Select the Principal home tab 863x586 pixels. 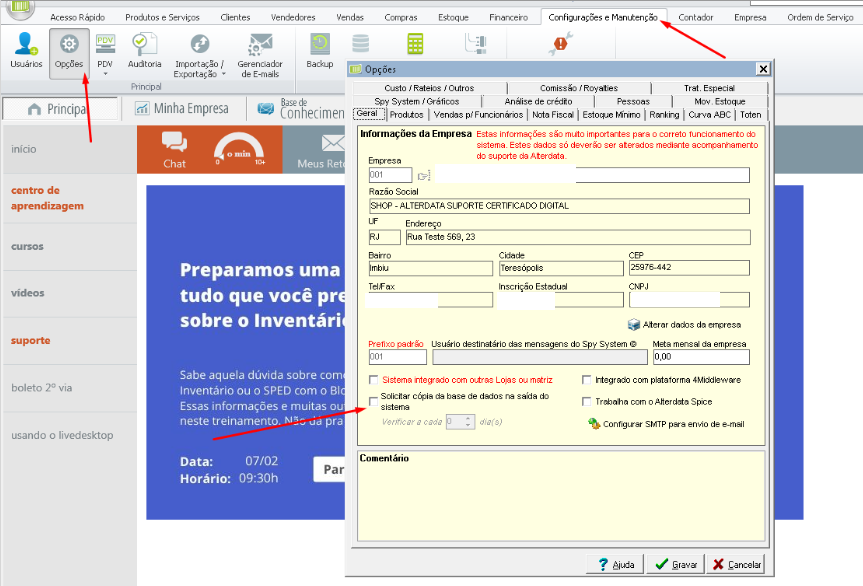(61, 108)
